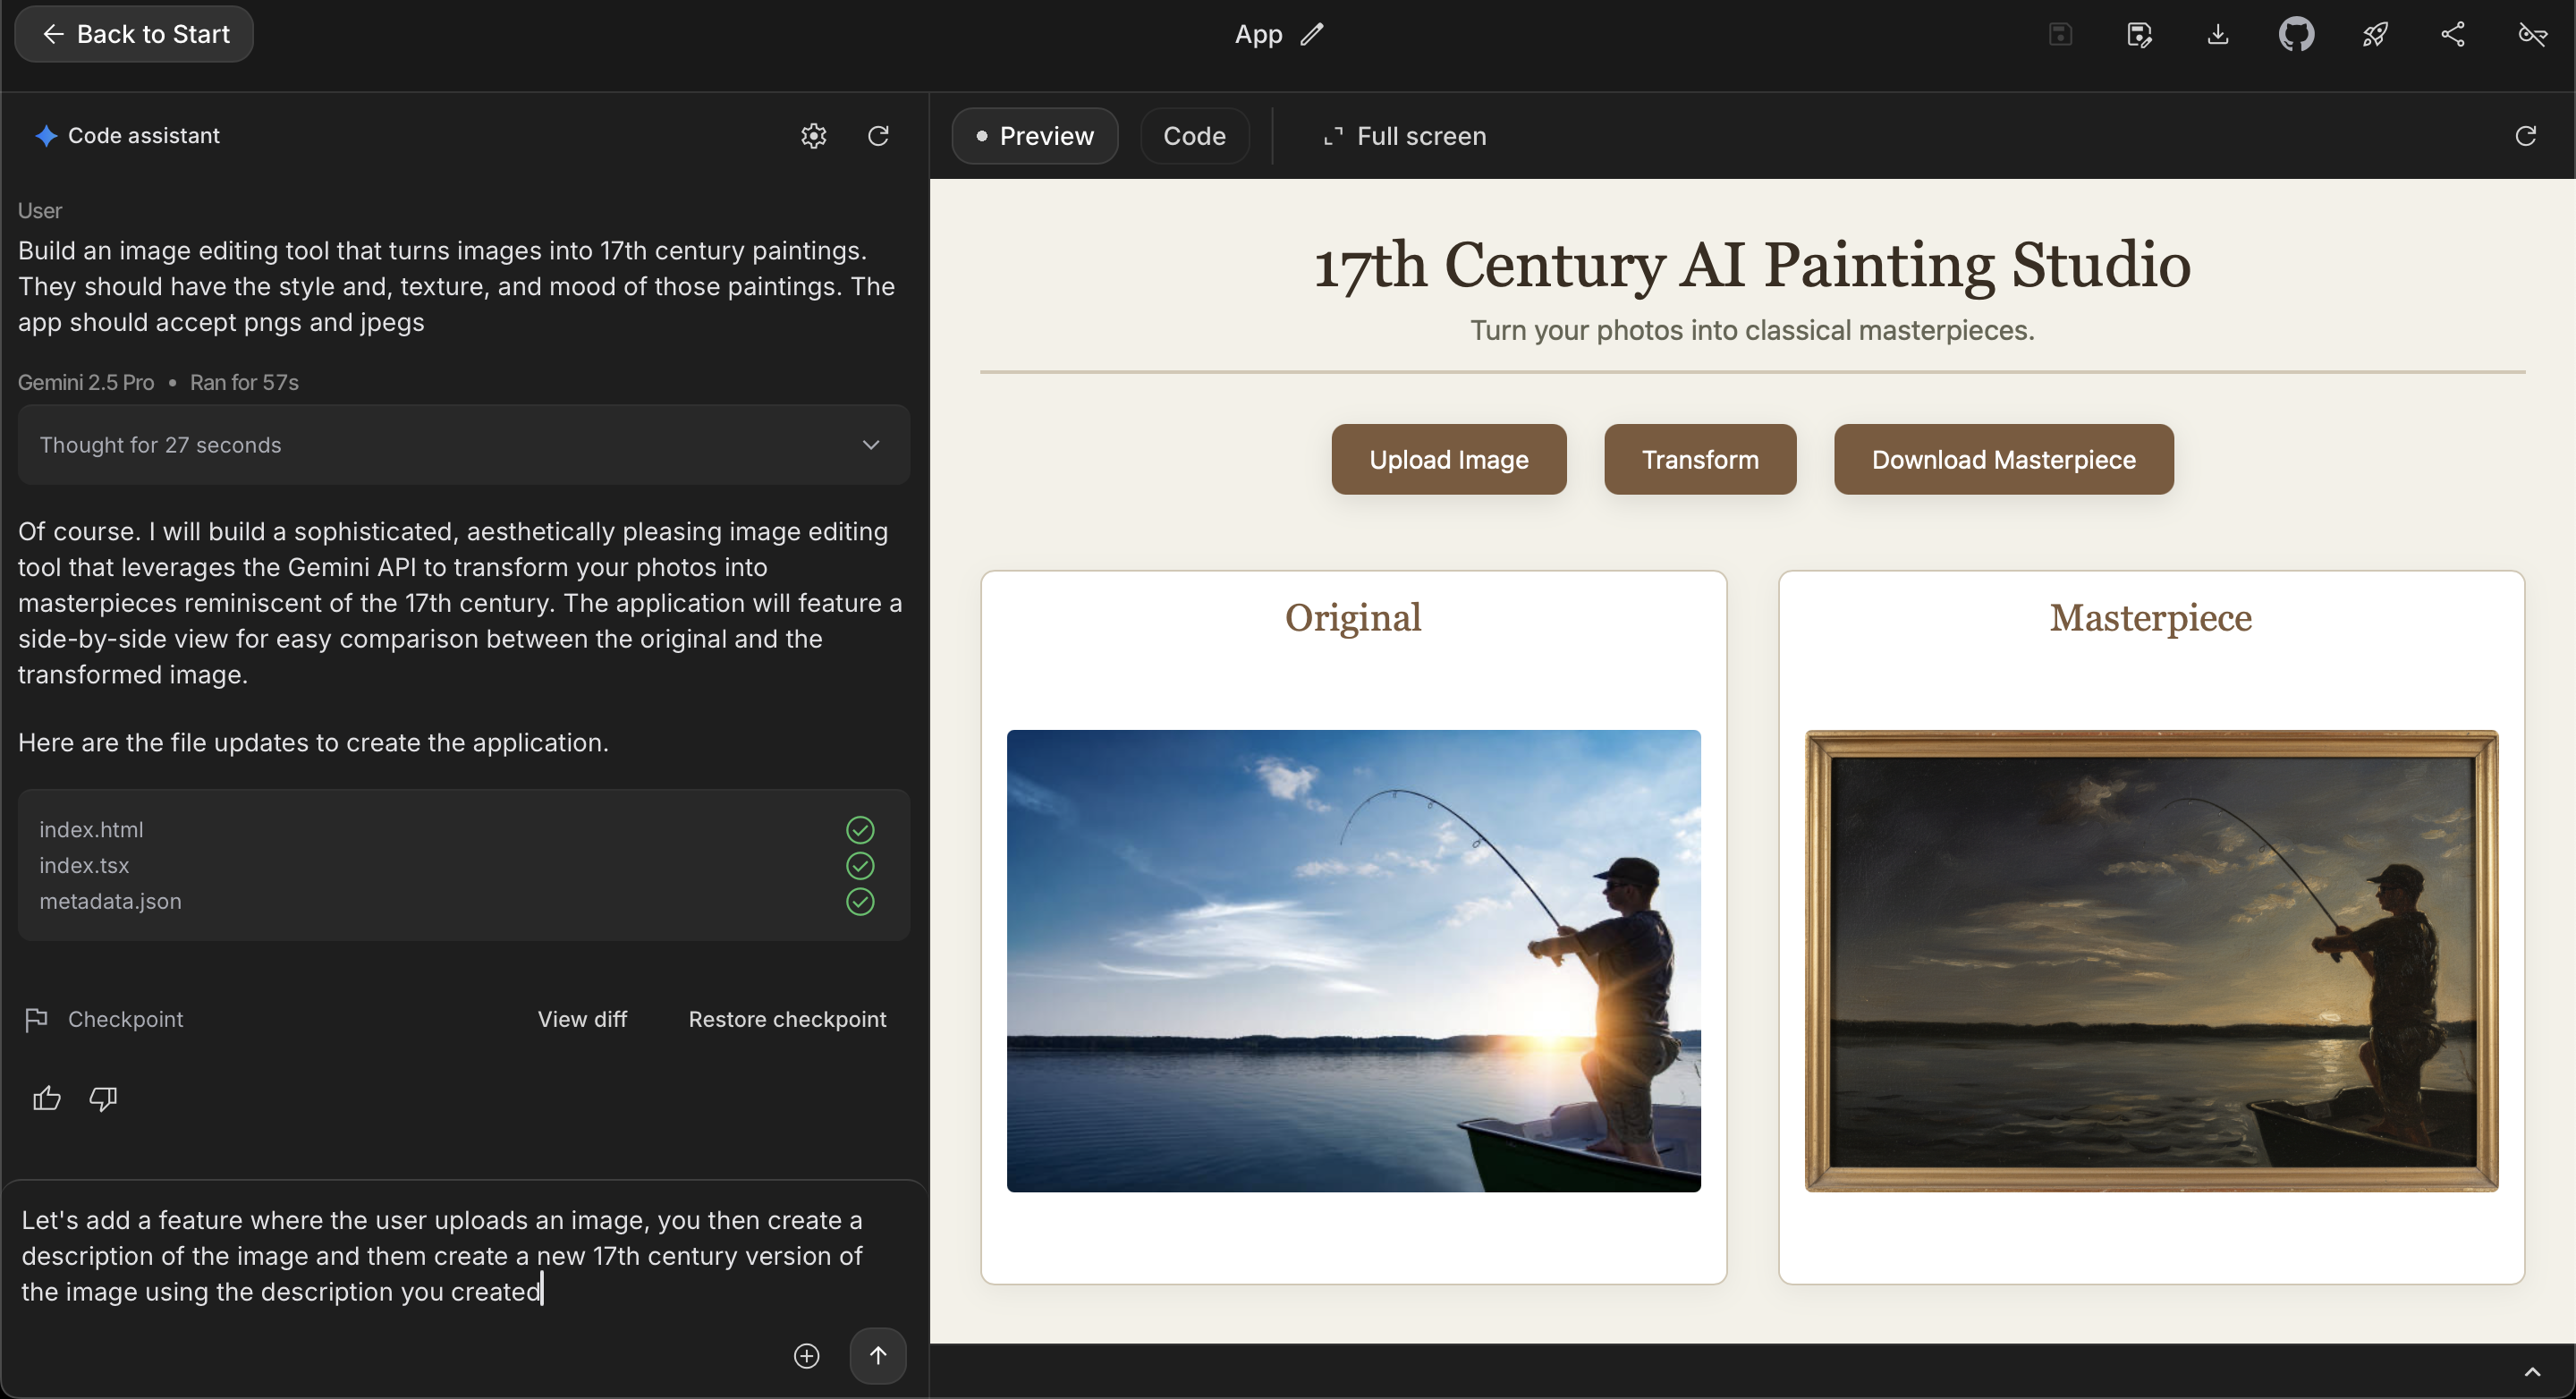Viewport: 2576px width, 1399px height.
Task: Select the Preview tab
Action: 1034,136
